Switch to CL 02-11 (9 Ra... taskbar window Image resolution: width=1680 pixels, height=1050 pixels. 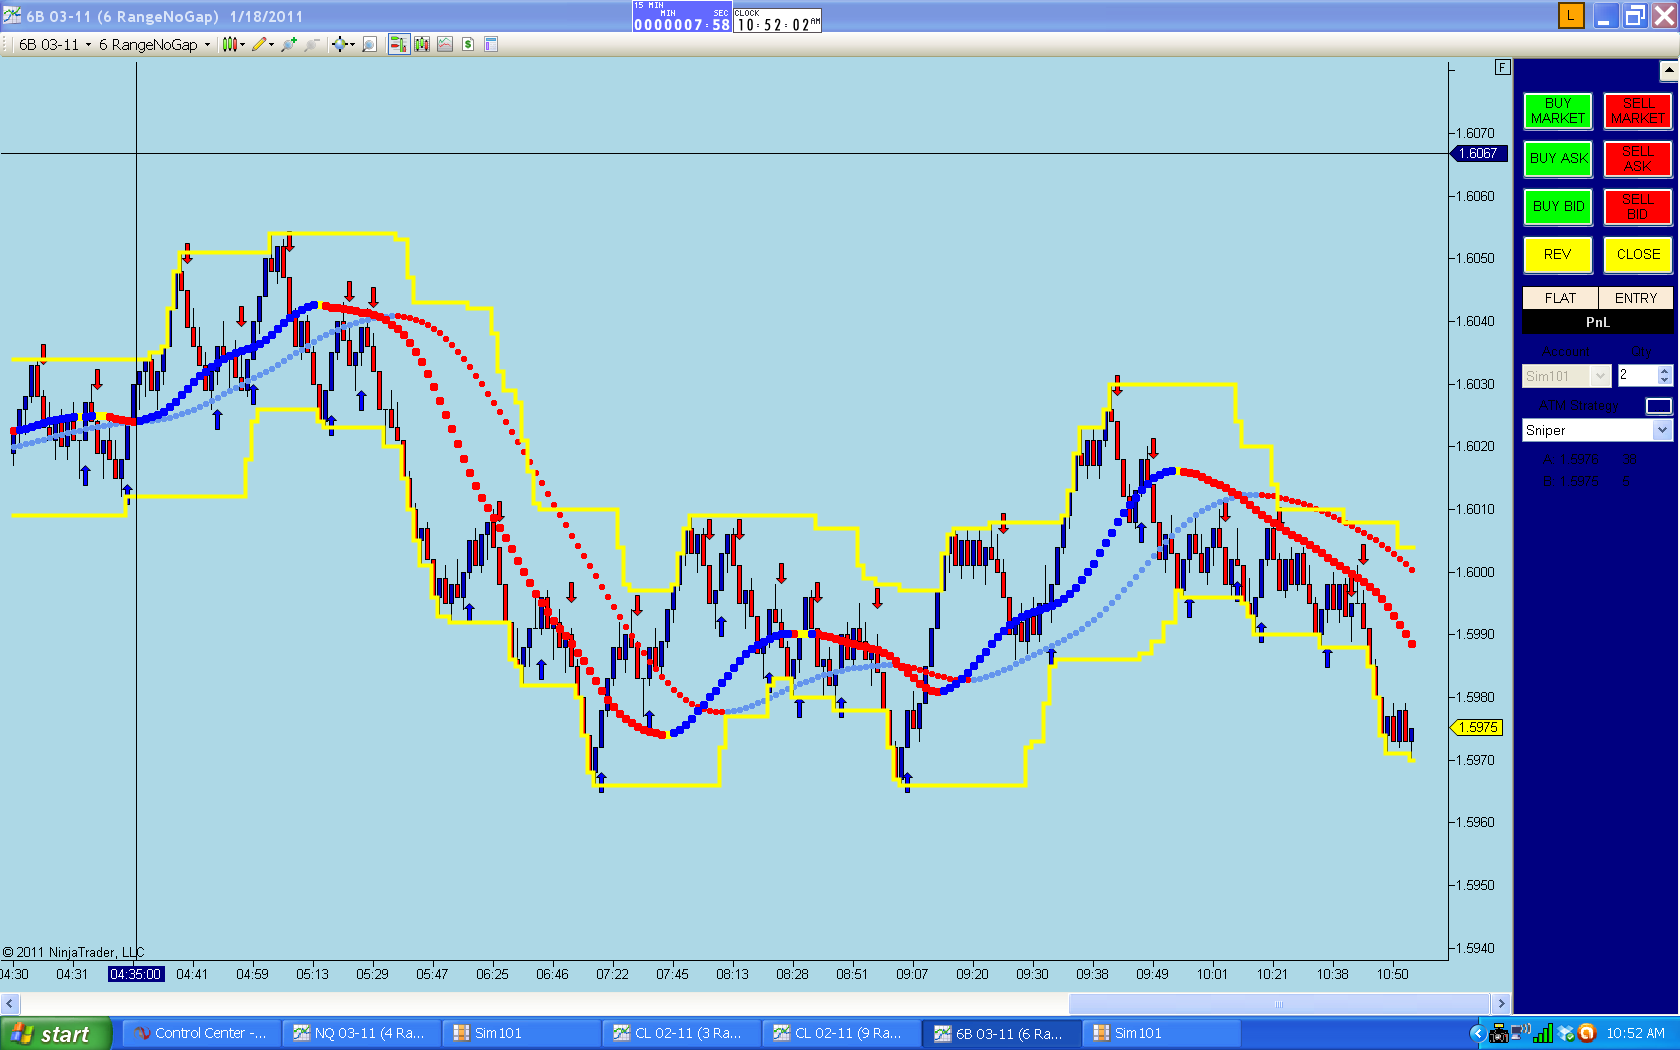tap(840, 1033)
